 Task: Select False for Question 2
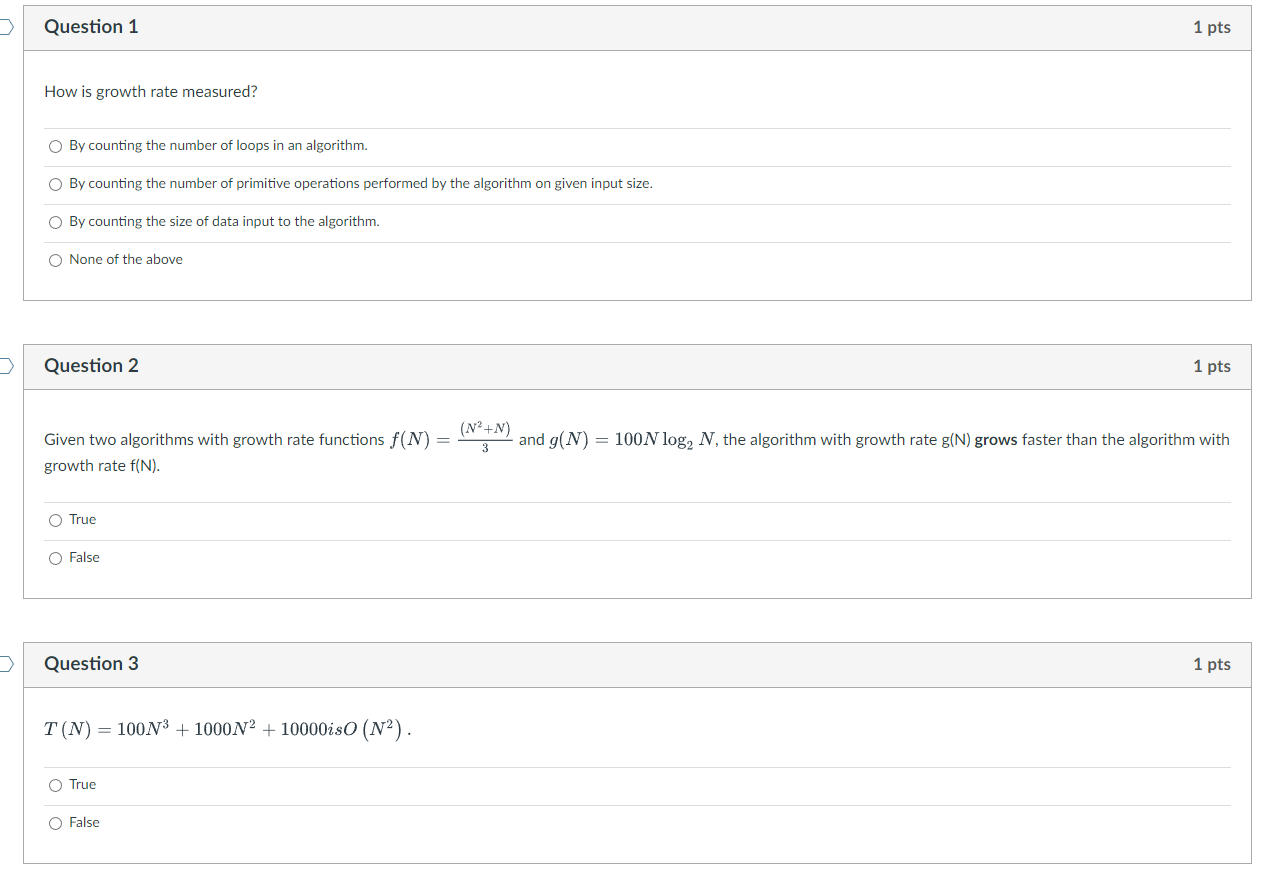click(55, 557)
